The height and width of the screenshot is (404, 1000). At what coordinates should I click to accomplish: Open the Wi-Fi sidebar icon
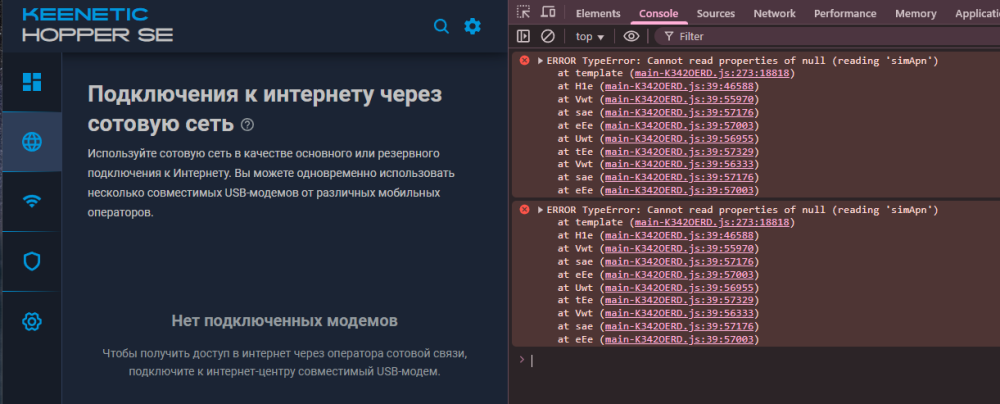coord(32,202)
